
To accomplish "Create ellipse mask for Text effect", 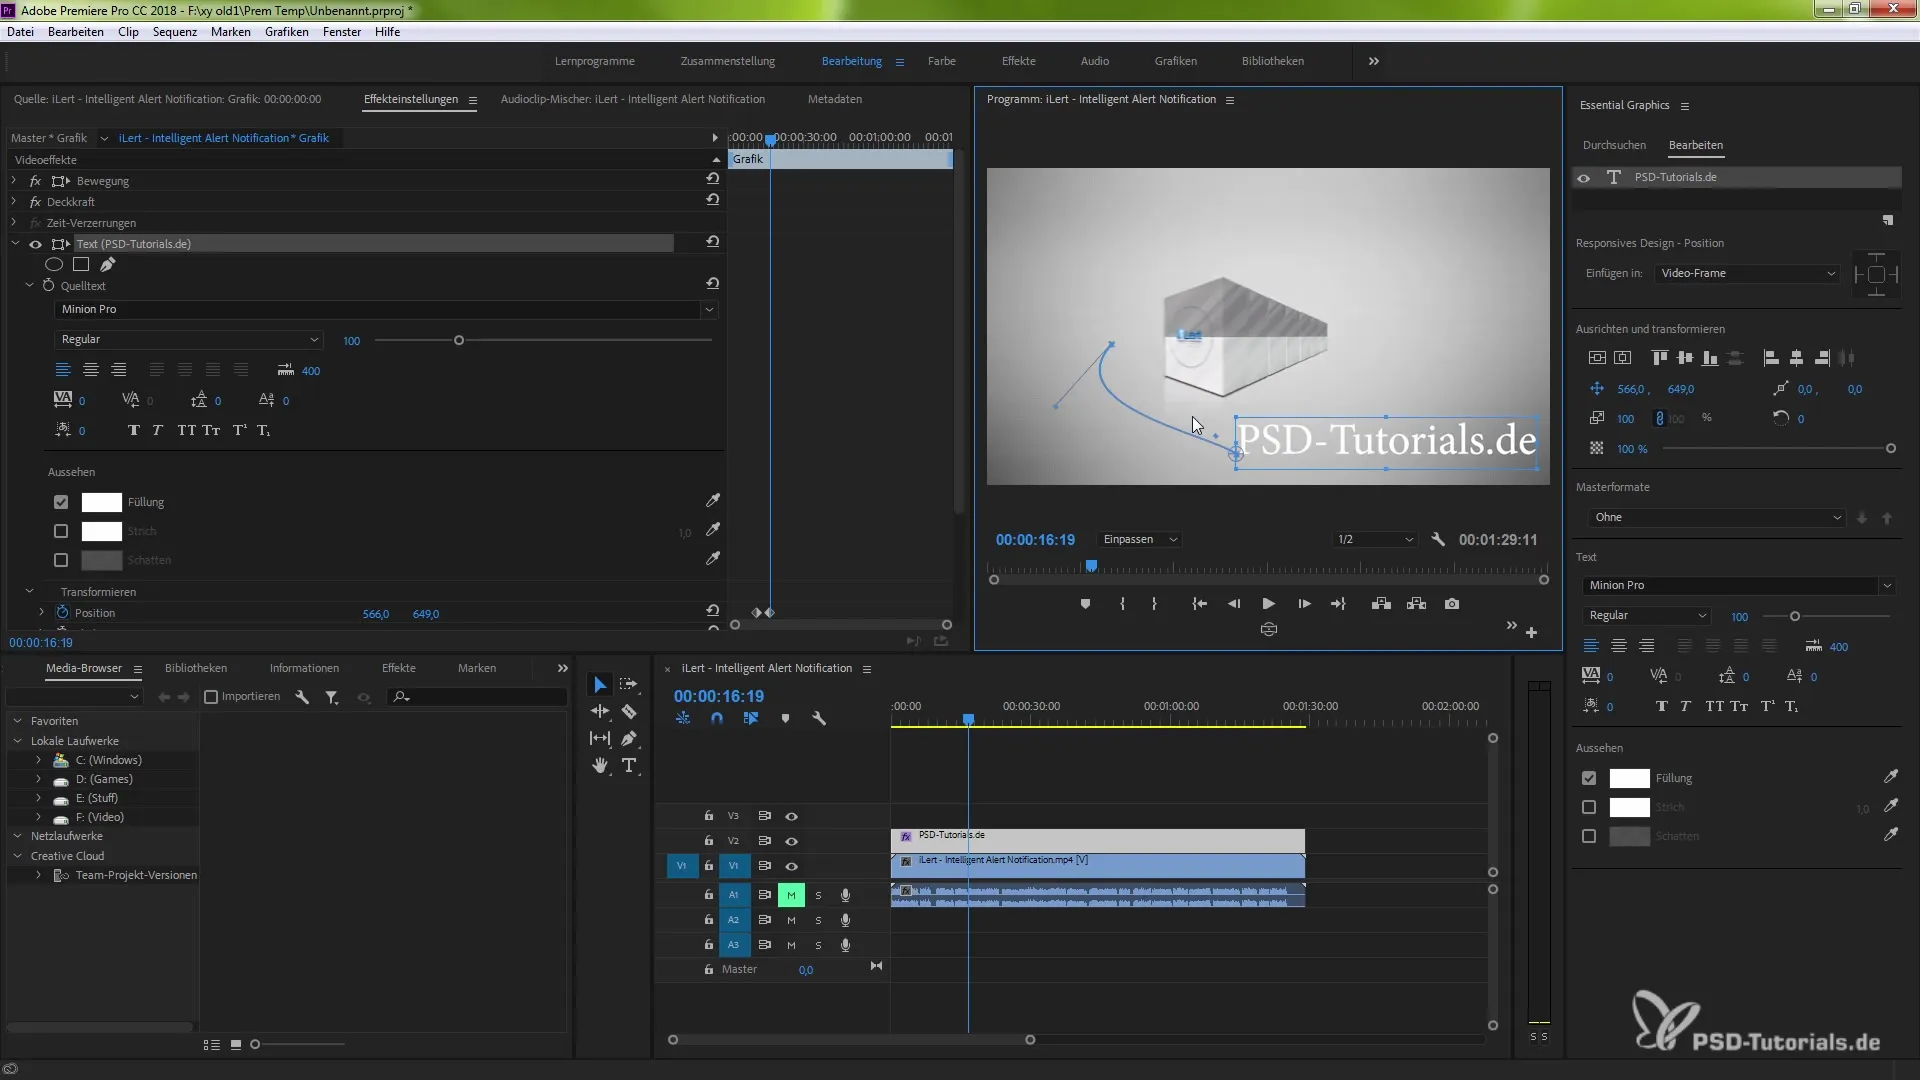I will (x=54, y=265).
